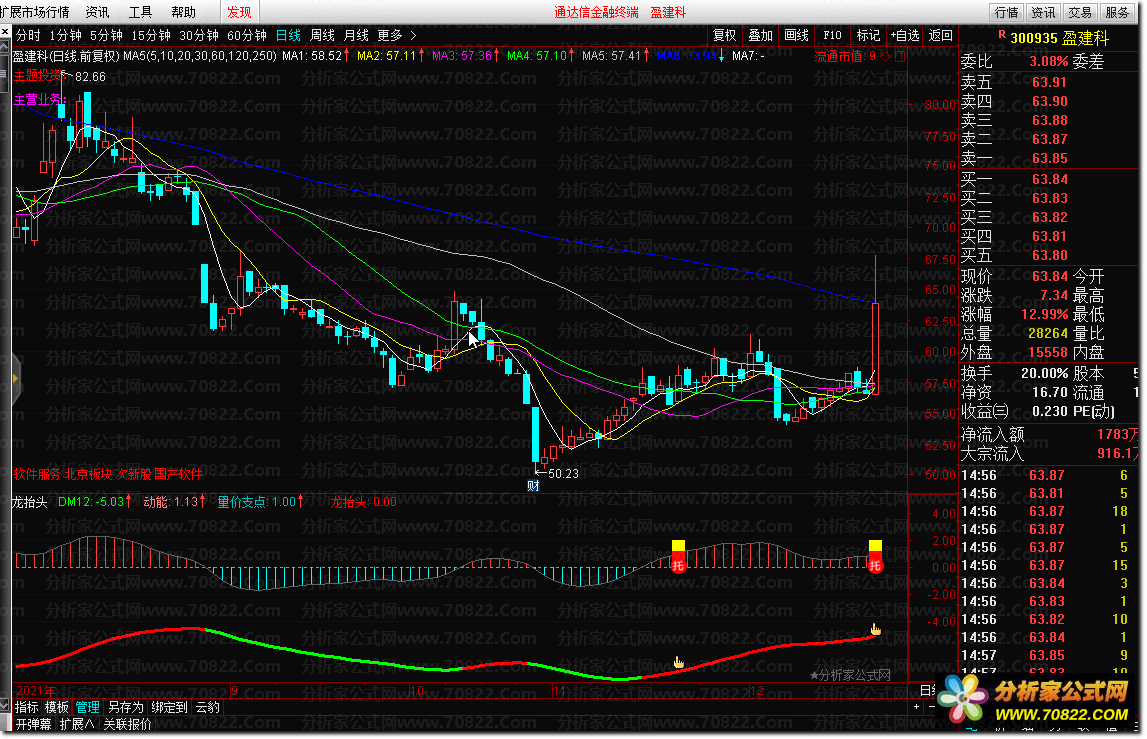The height and width of the screenshot is (739, 1147).
Task: Switch to 5分钟 chart period
Action: tap(106, 35)
